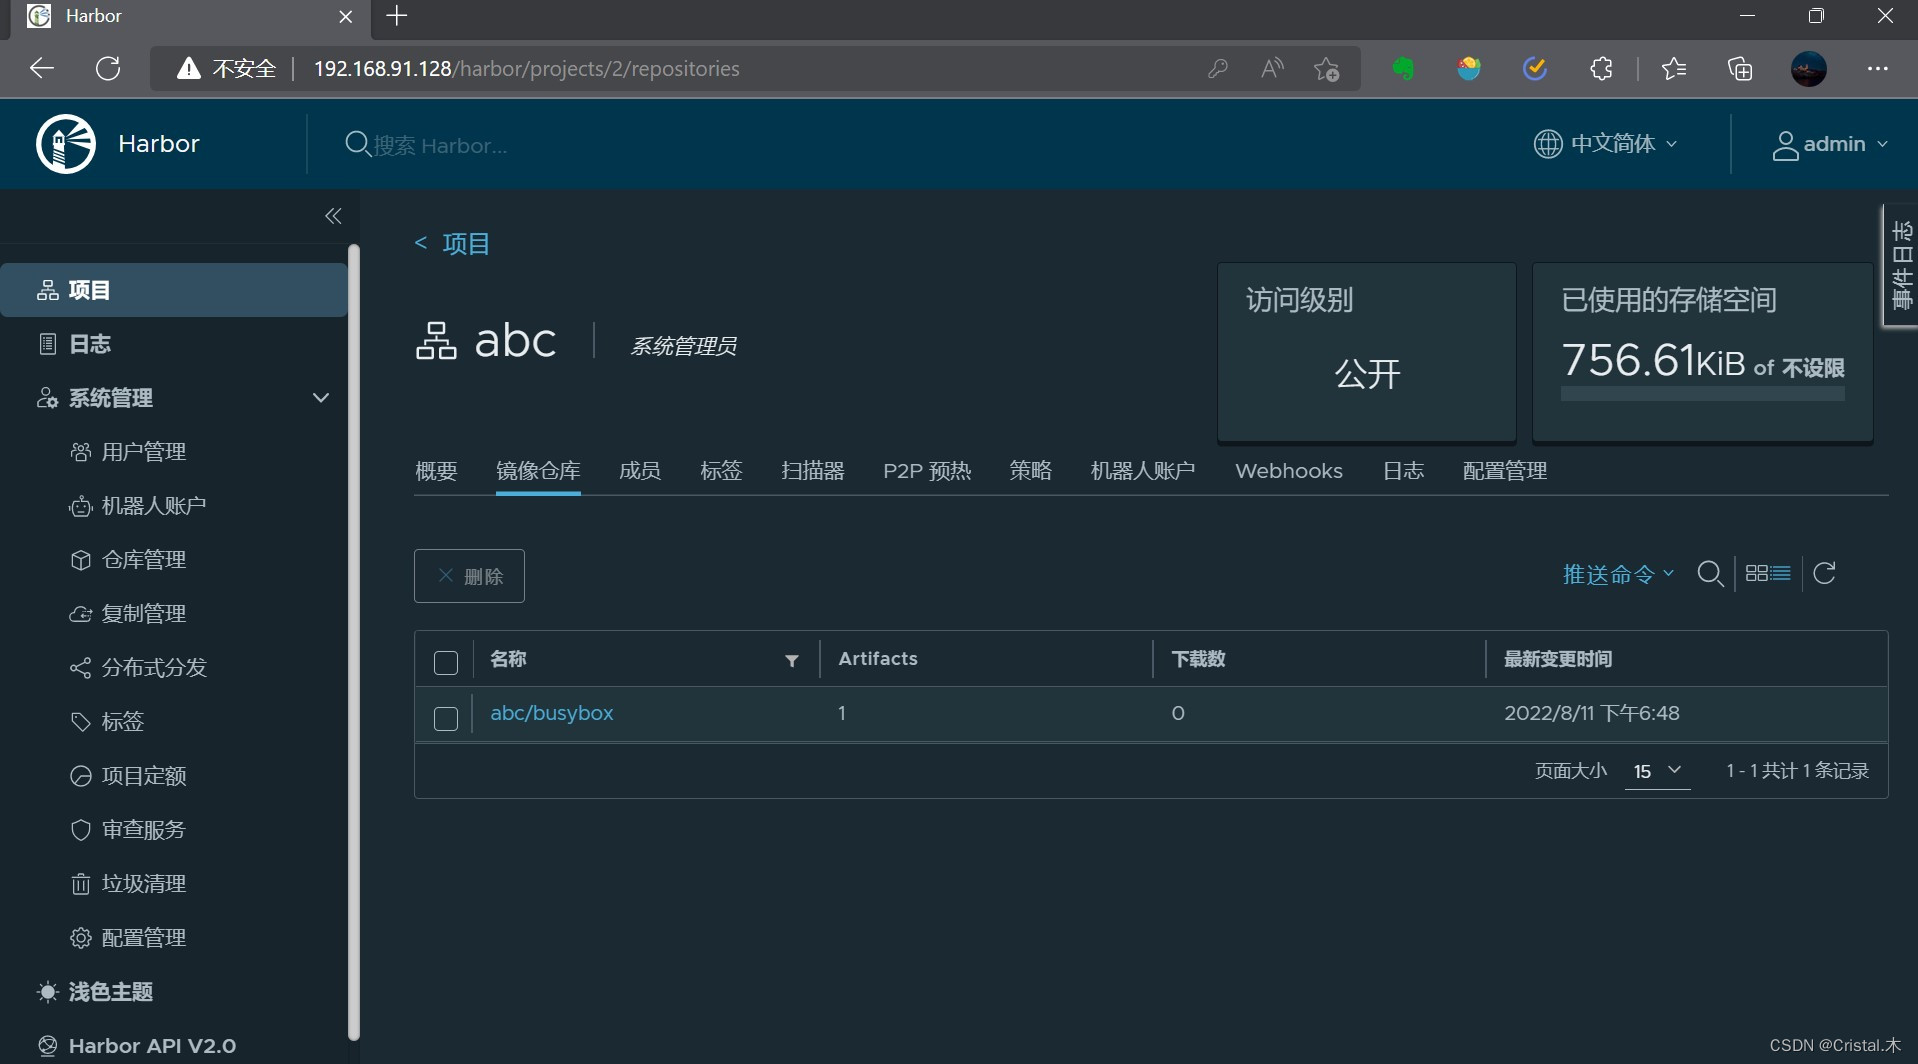Click the green Evernote extension icon

1404,68
